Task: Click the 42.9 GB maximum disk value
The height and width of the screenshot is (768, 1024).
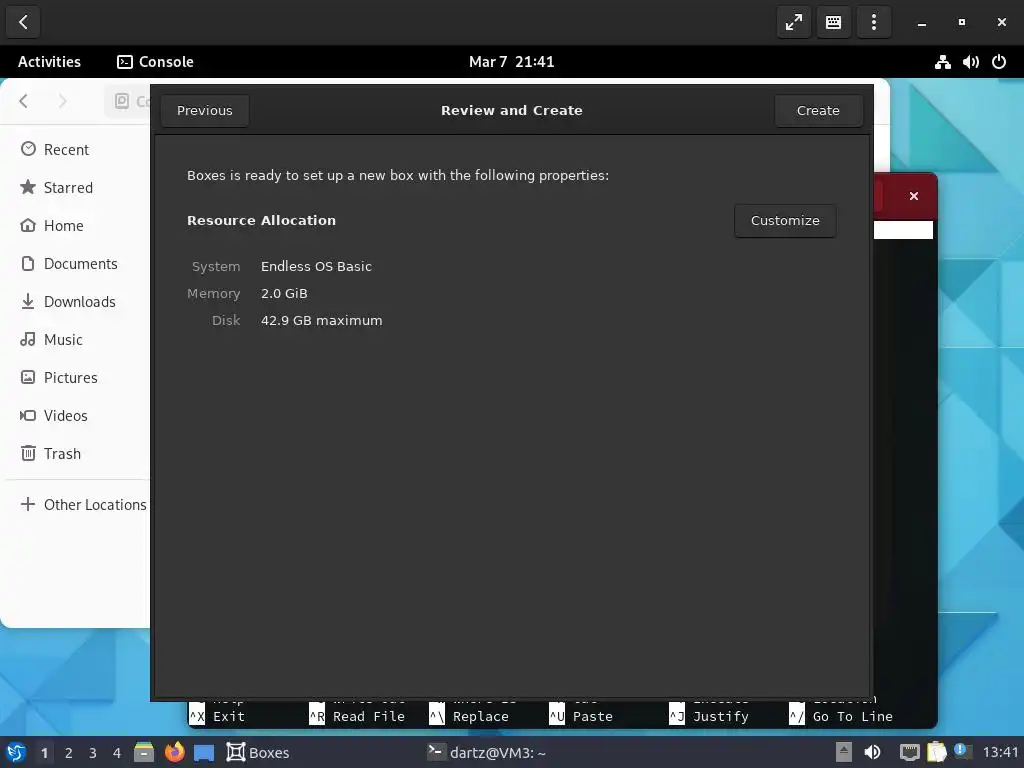Action: [321, 321]
